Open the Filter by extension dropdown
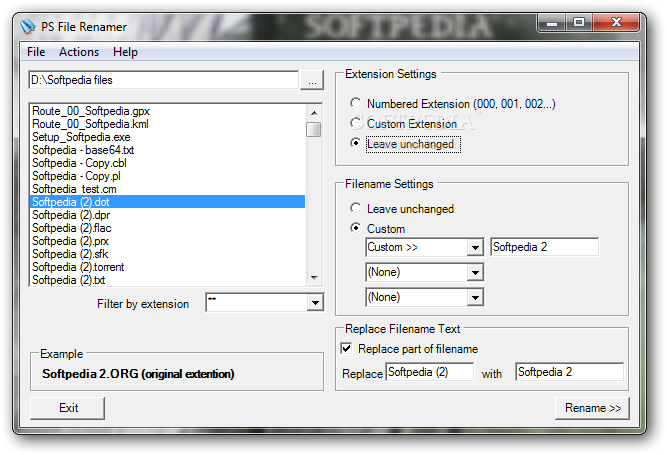The width and height of the screenshot is (667, 455). tap(315, 303)
